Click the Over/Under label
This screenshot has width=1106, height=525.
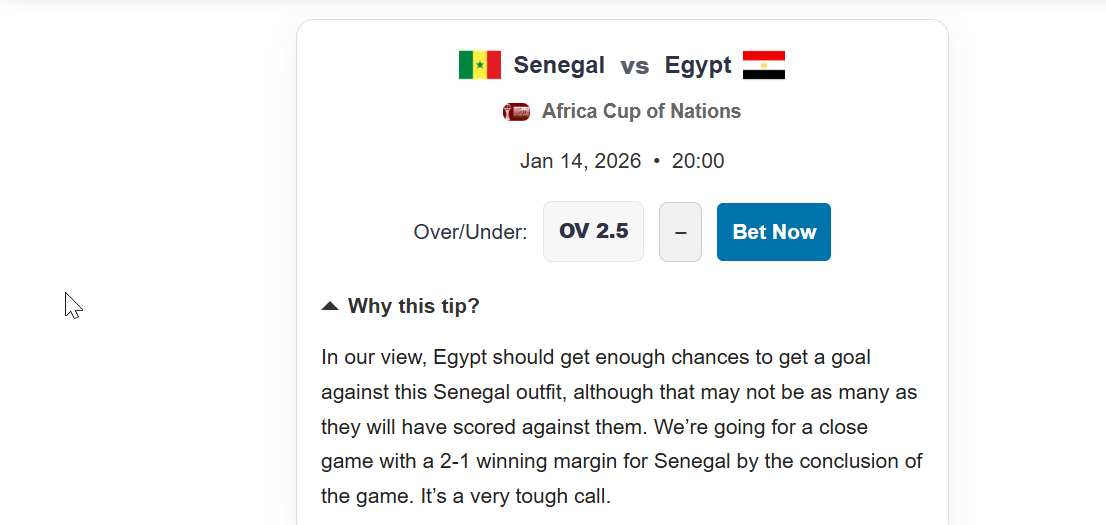coord(470,233)
